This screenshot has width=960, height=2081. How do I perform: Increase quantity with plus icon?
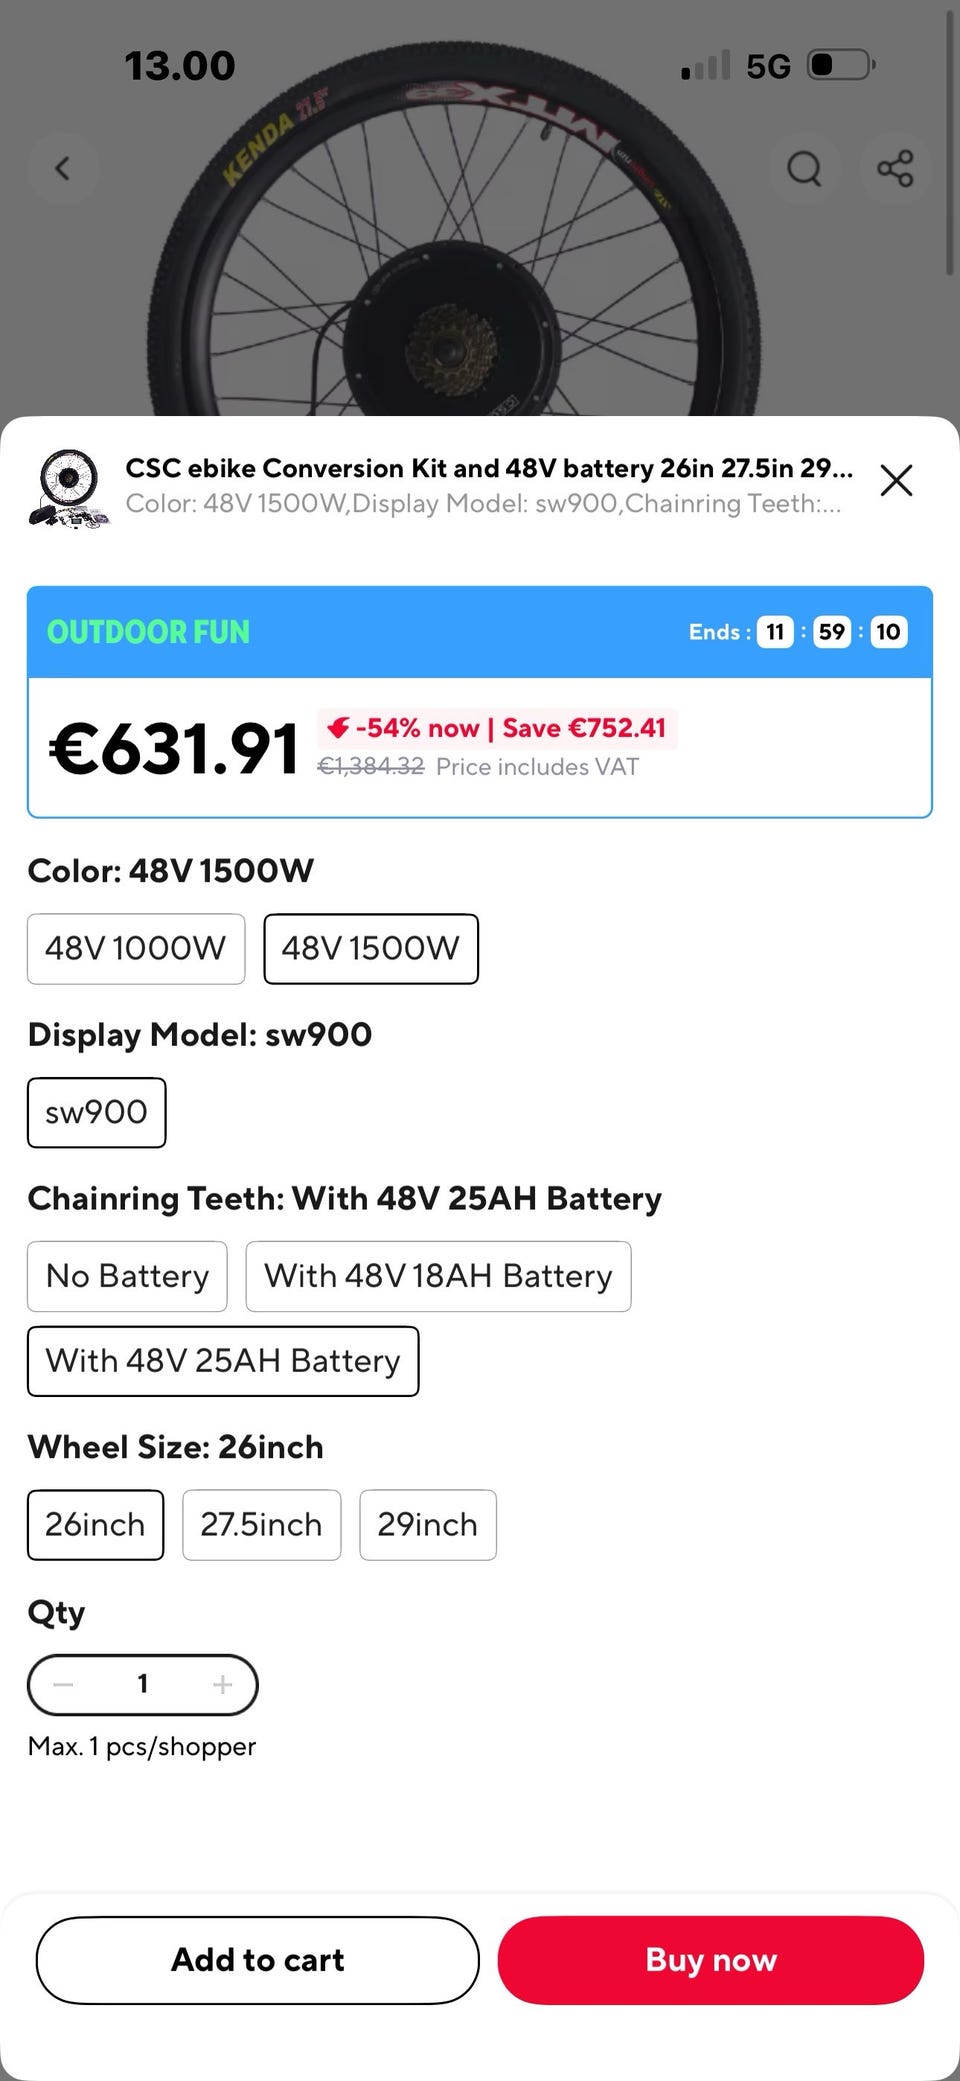click(222, 1685)
